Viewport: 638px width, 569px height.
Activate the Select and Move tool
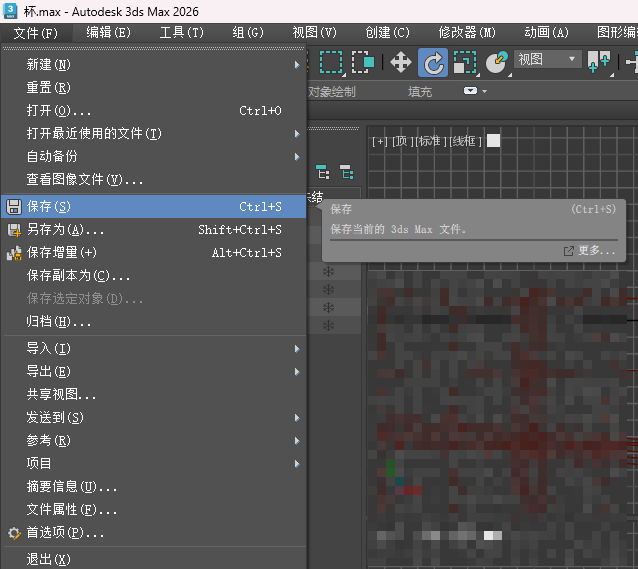[401, 62]
